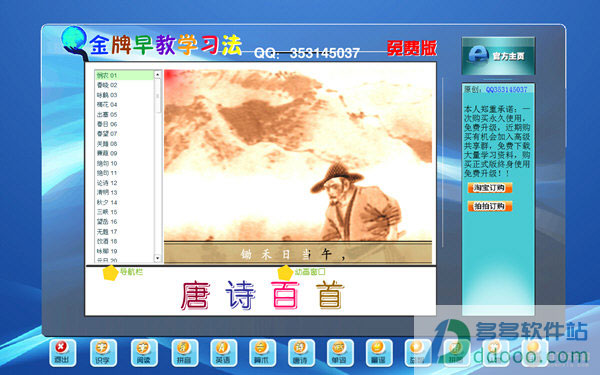Select poem 绝句 10 in the list
This screenshot has width=600, height=375.
point(124,163)
